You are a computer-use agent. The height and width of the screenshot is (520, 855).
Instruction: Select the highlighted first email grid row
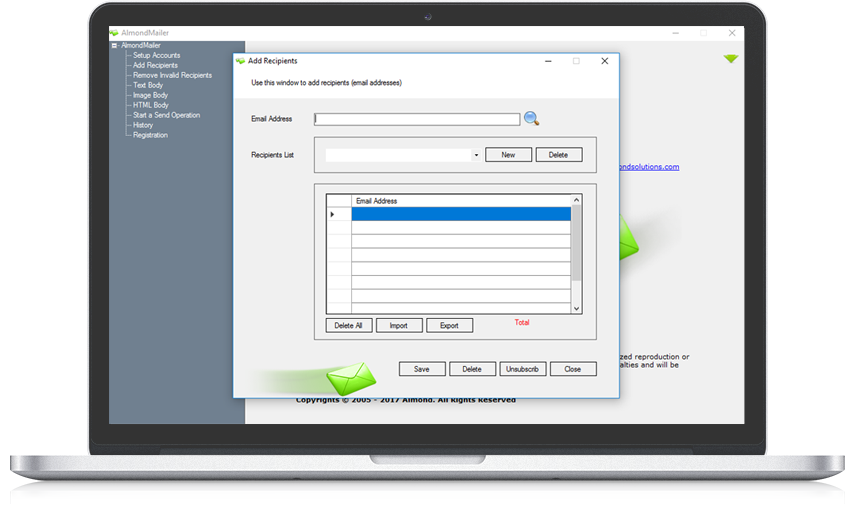point(461,214)
